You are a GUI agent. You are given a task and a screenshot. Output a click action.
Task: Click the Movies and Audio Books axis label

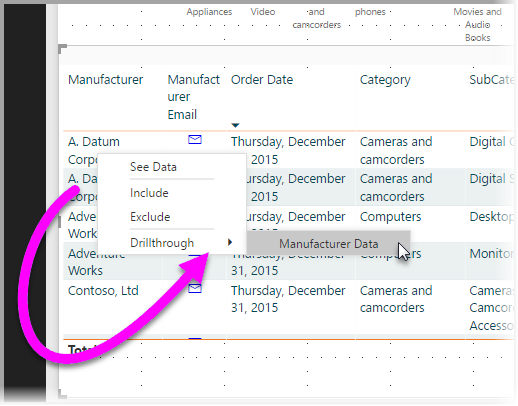[x=477, y=25]
